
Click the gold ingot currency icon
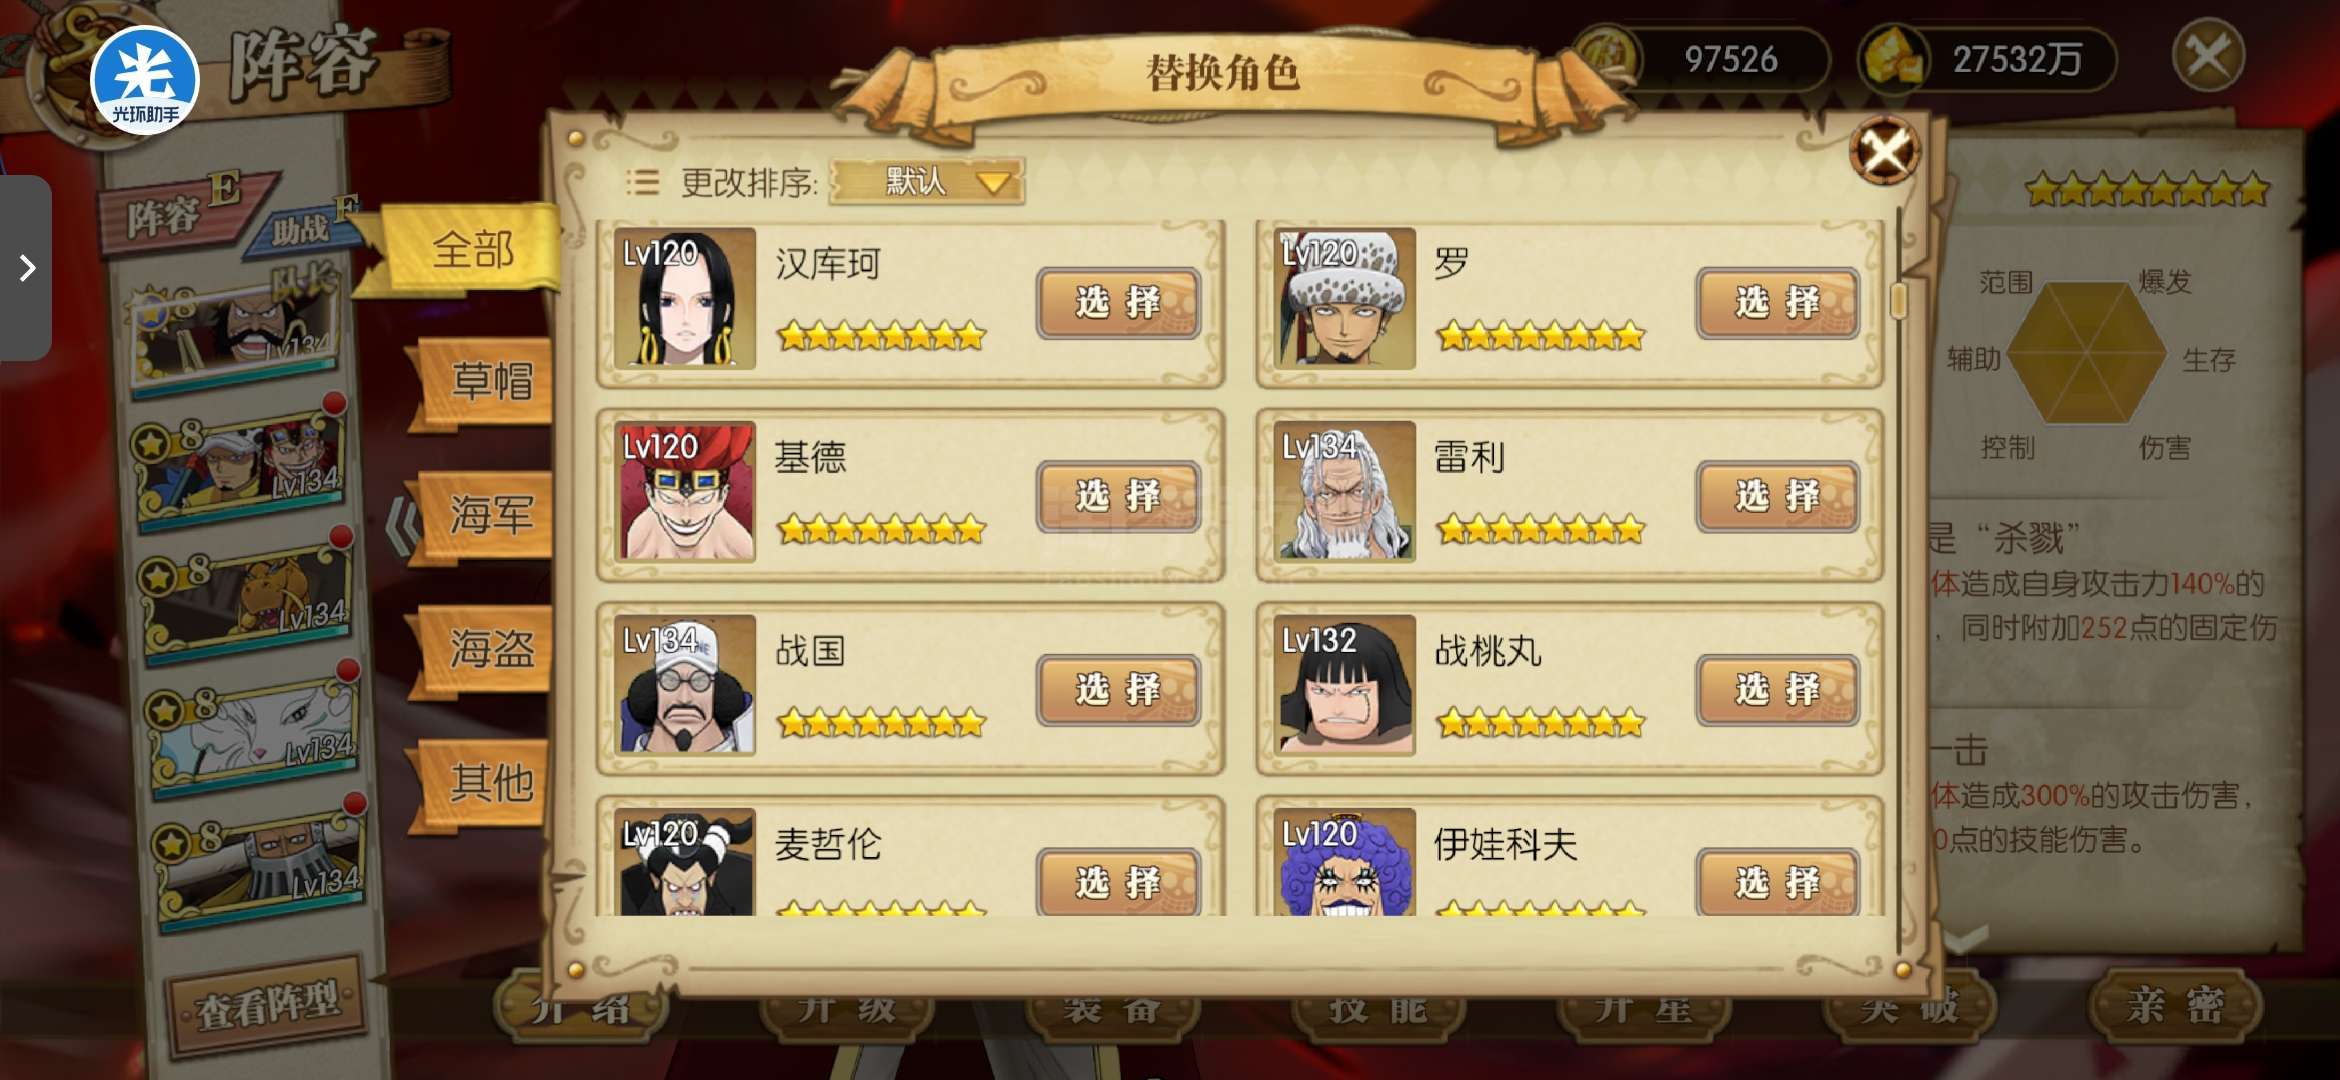coord(1892,58)
